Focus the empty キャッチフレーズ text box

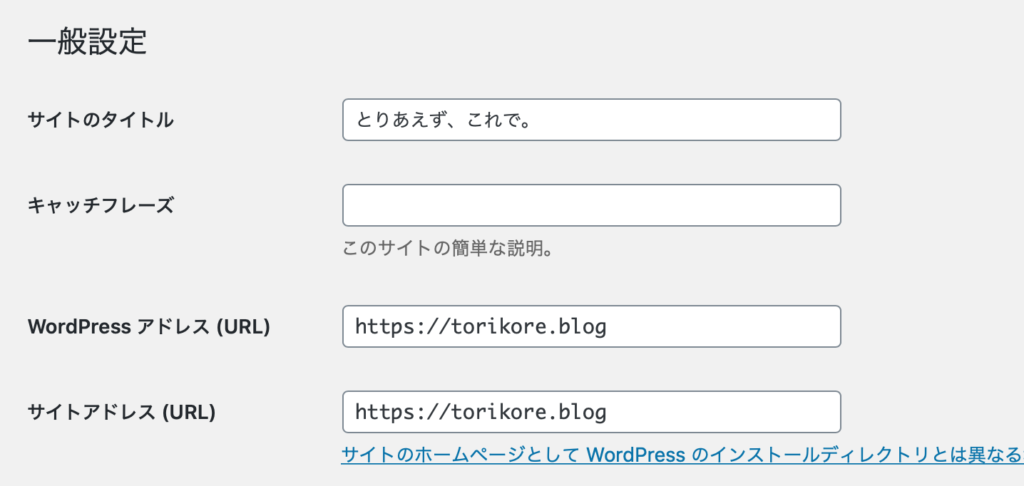pyautogui.click(x=590, y=205)
